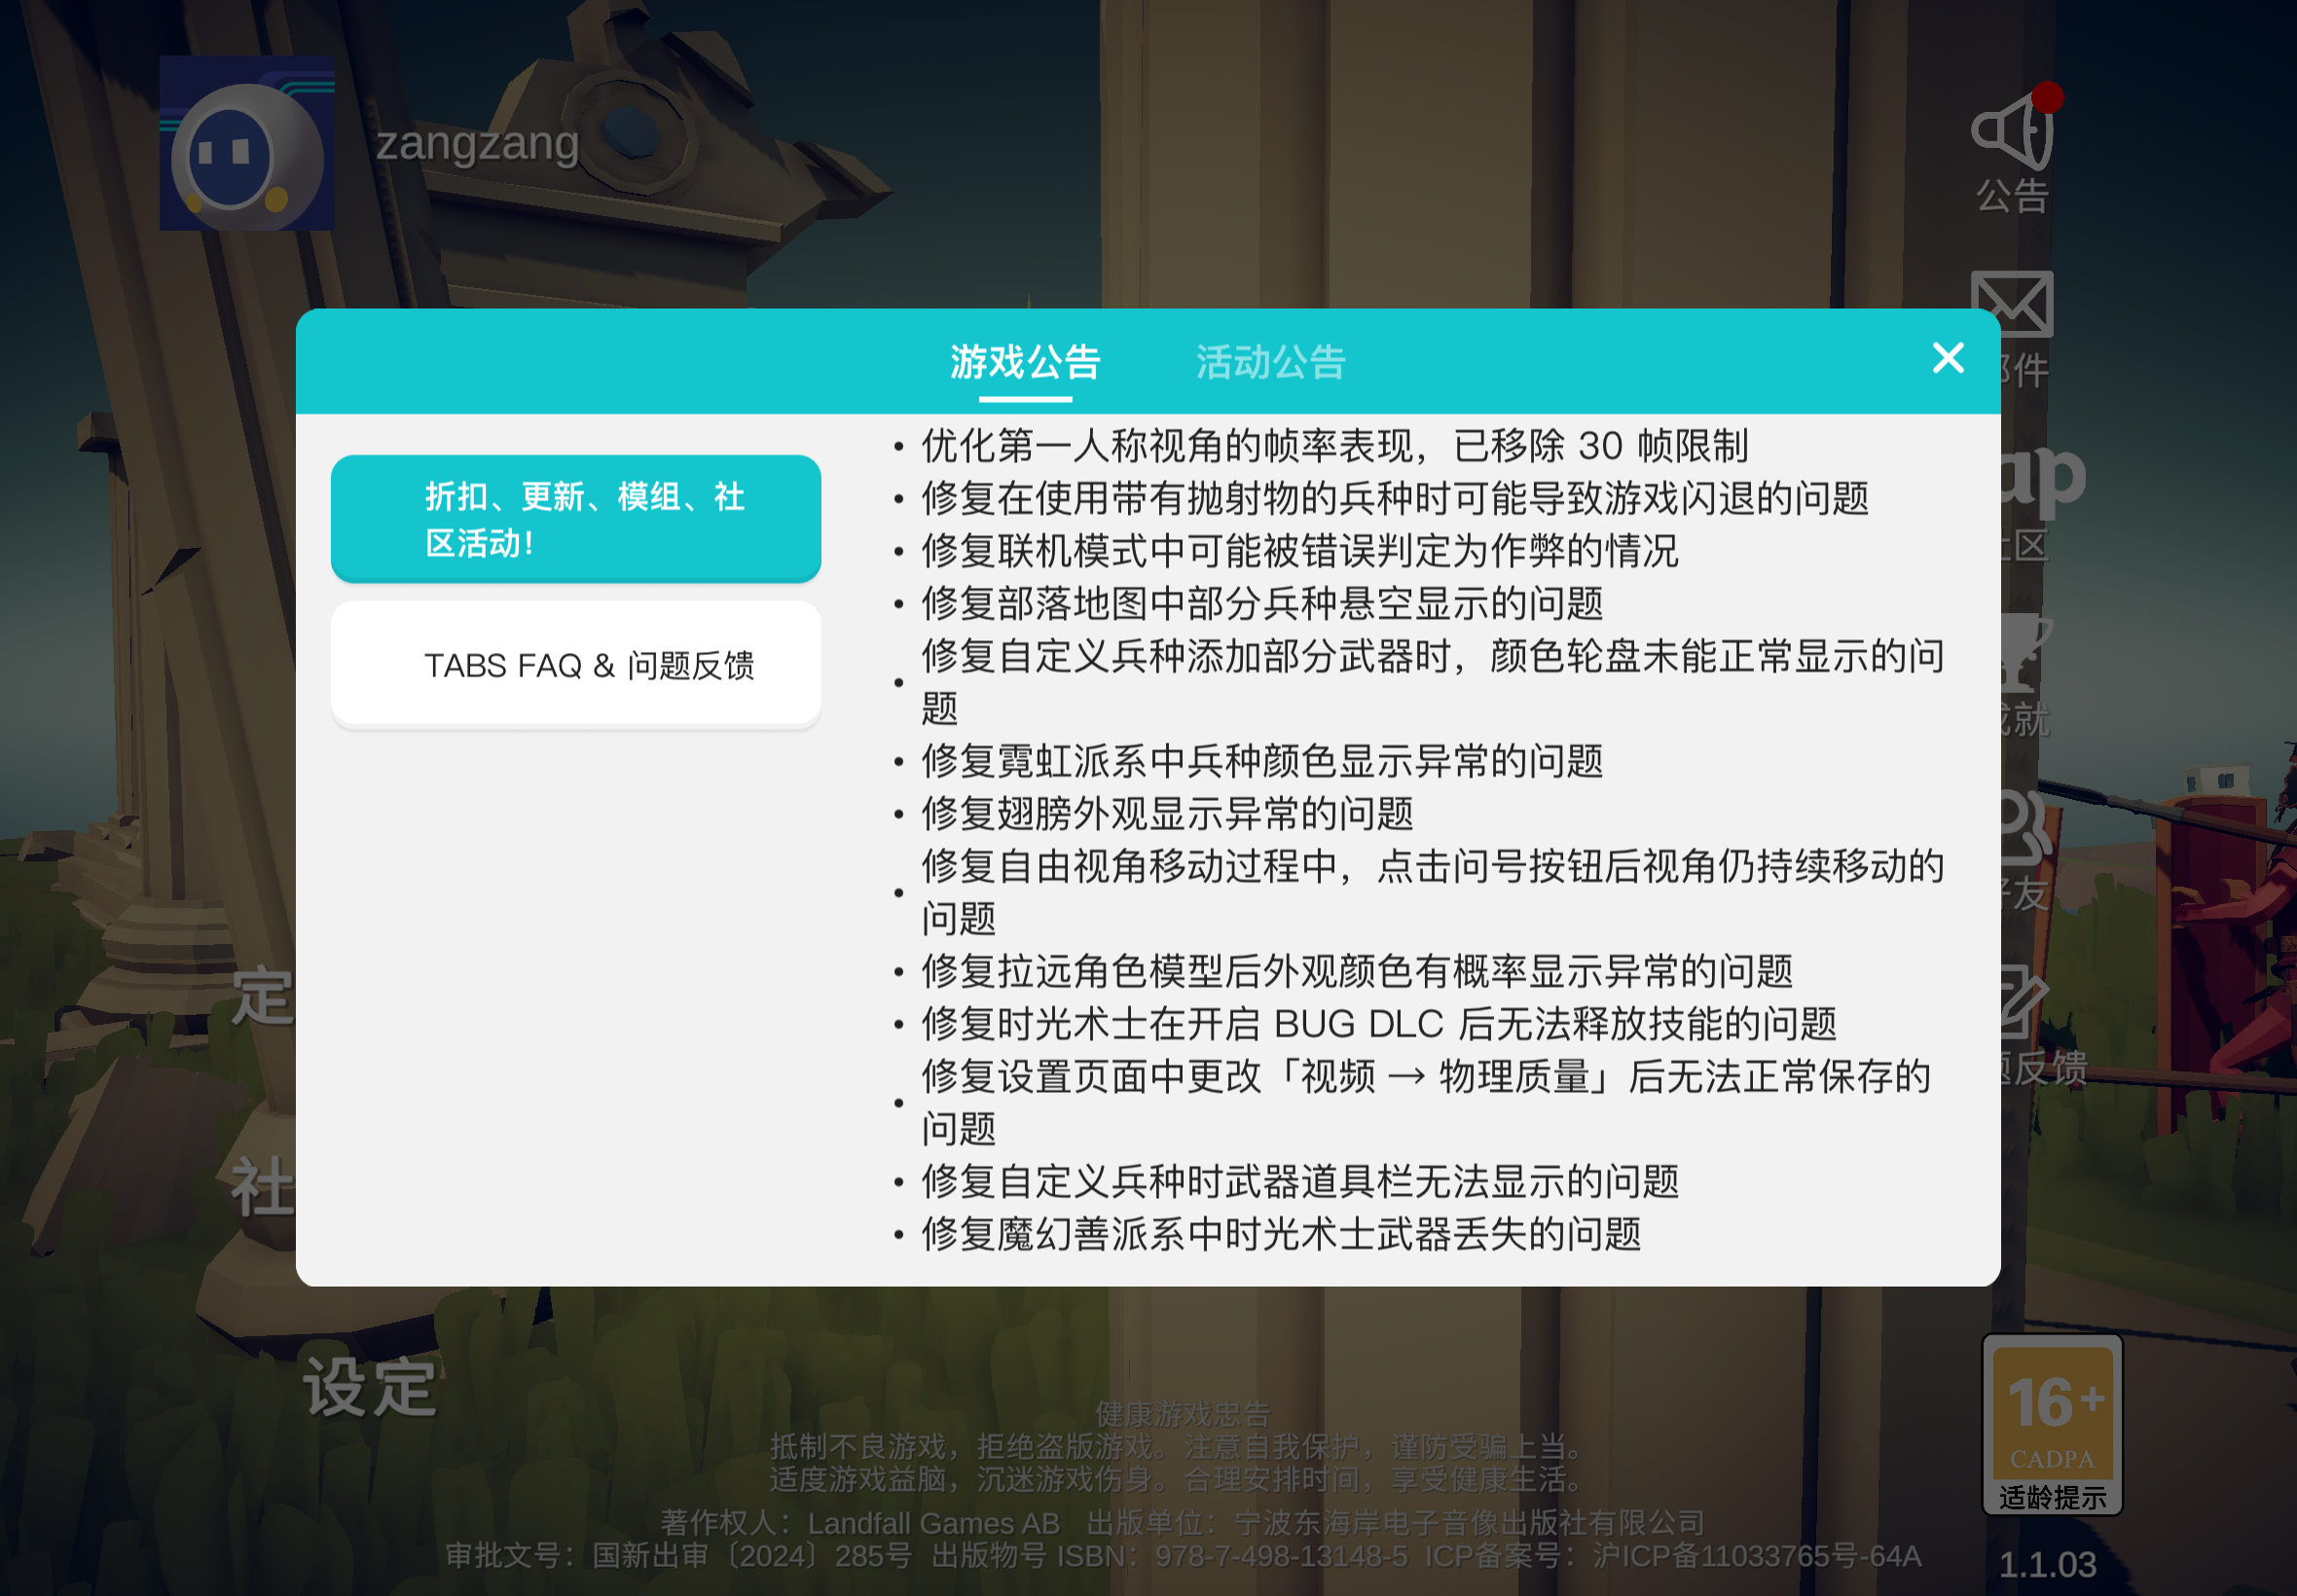Click the zangzang player avatar
The image size is (2297, 1596).
pos(247,144)
